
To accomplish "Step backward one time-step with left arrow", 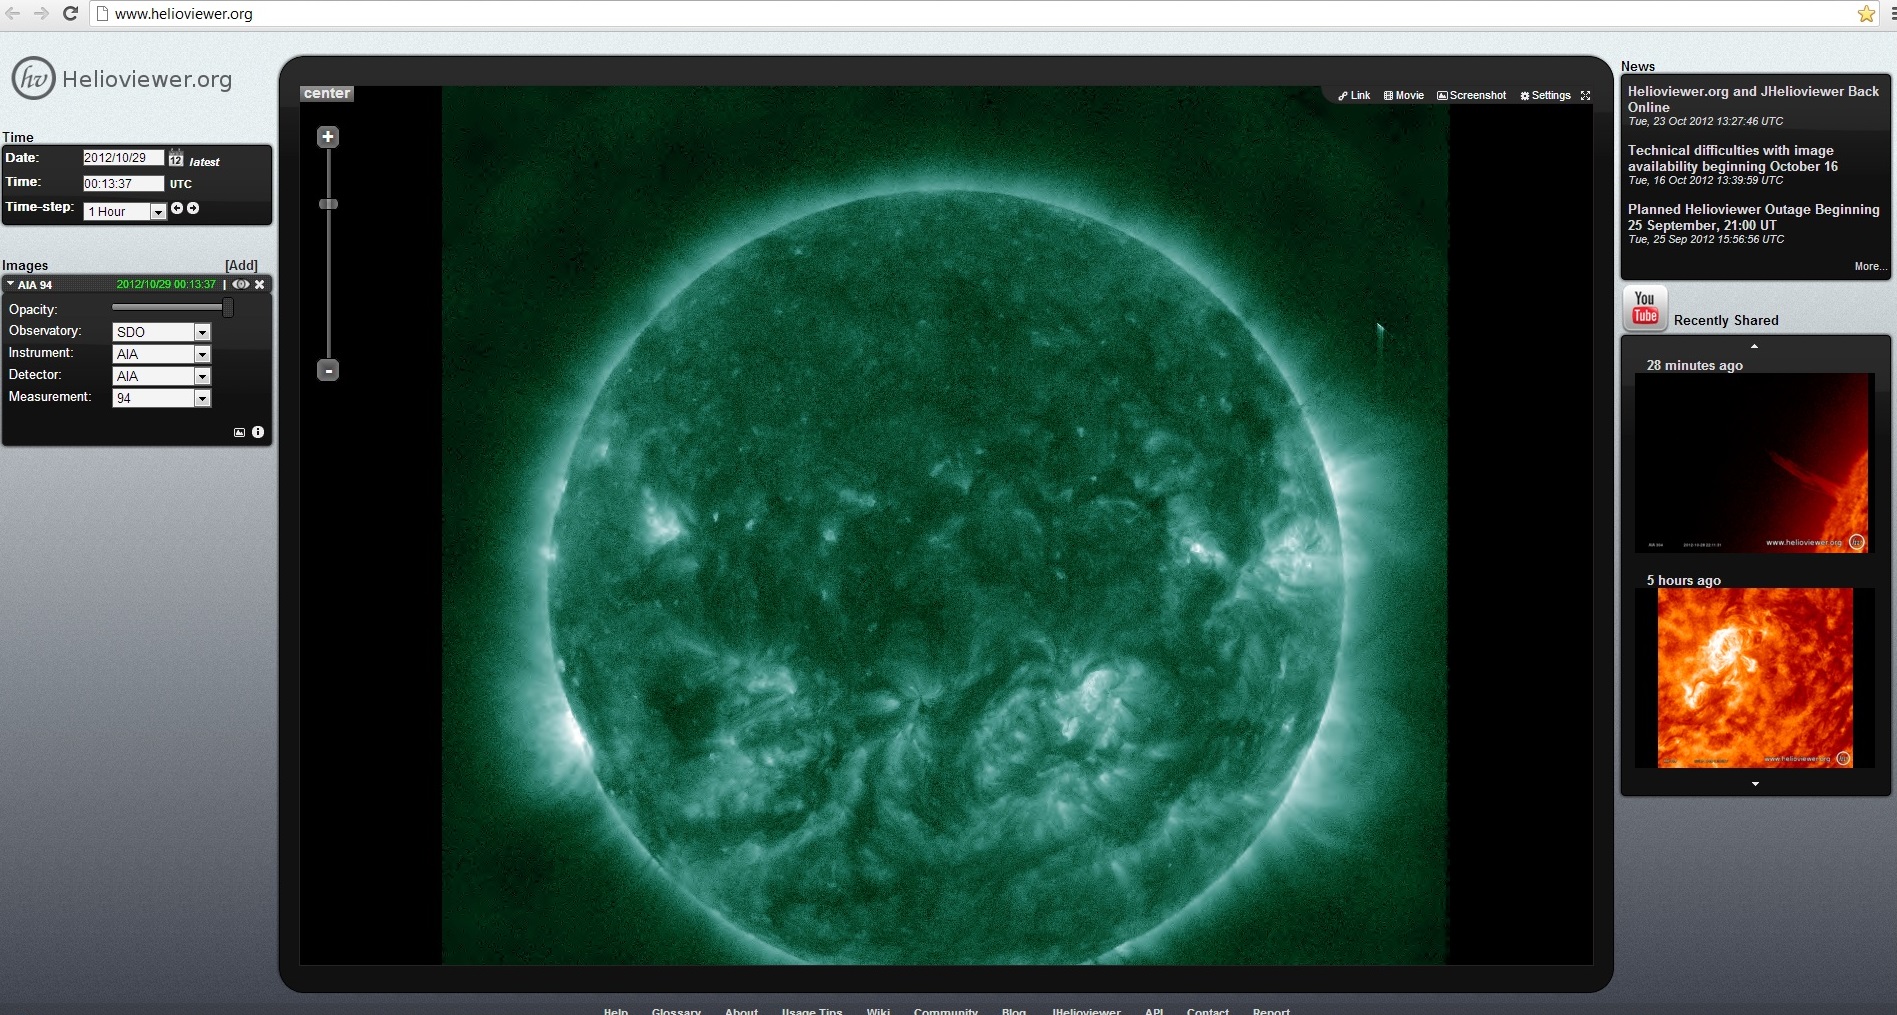I will click(x=177, y=208).
